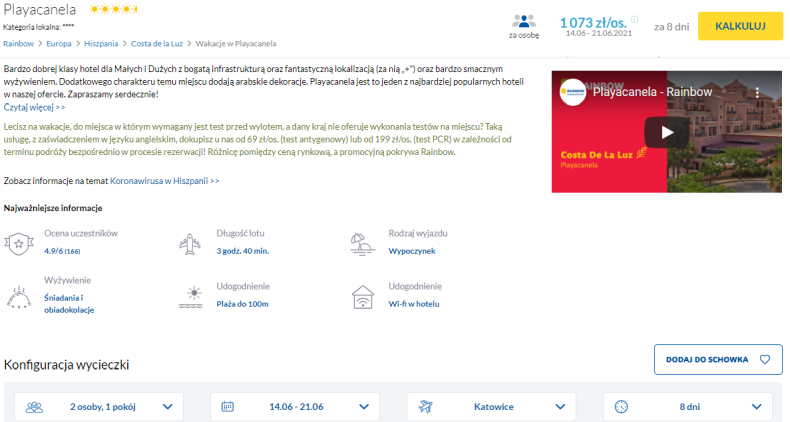Click the Wi-fi house icon
The height and width of the screenshot is (422, 790).
363,297
